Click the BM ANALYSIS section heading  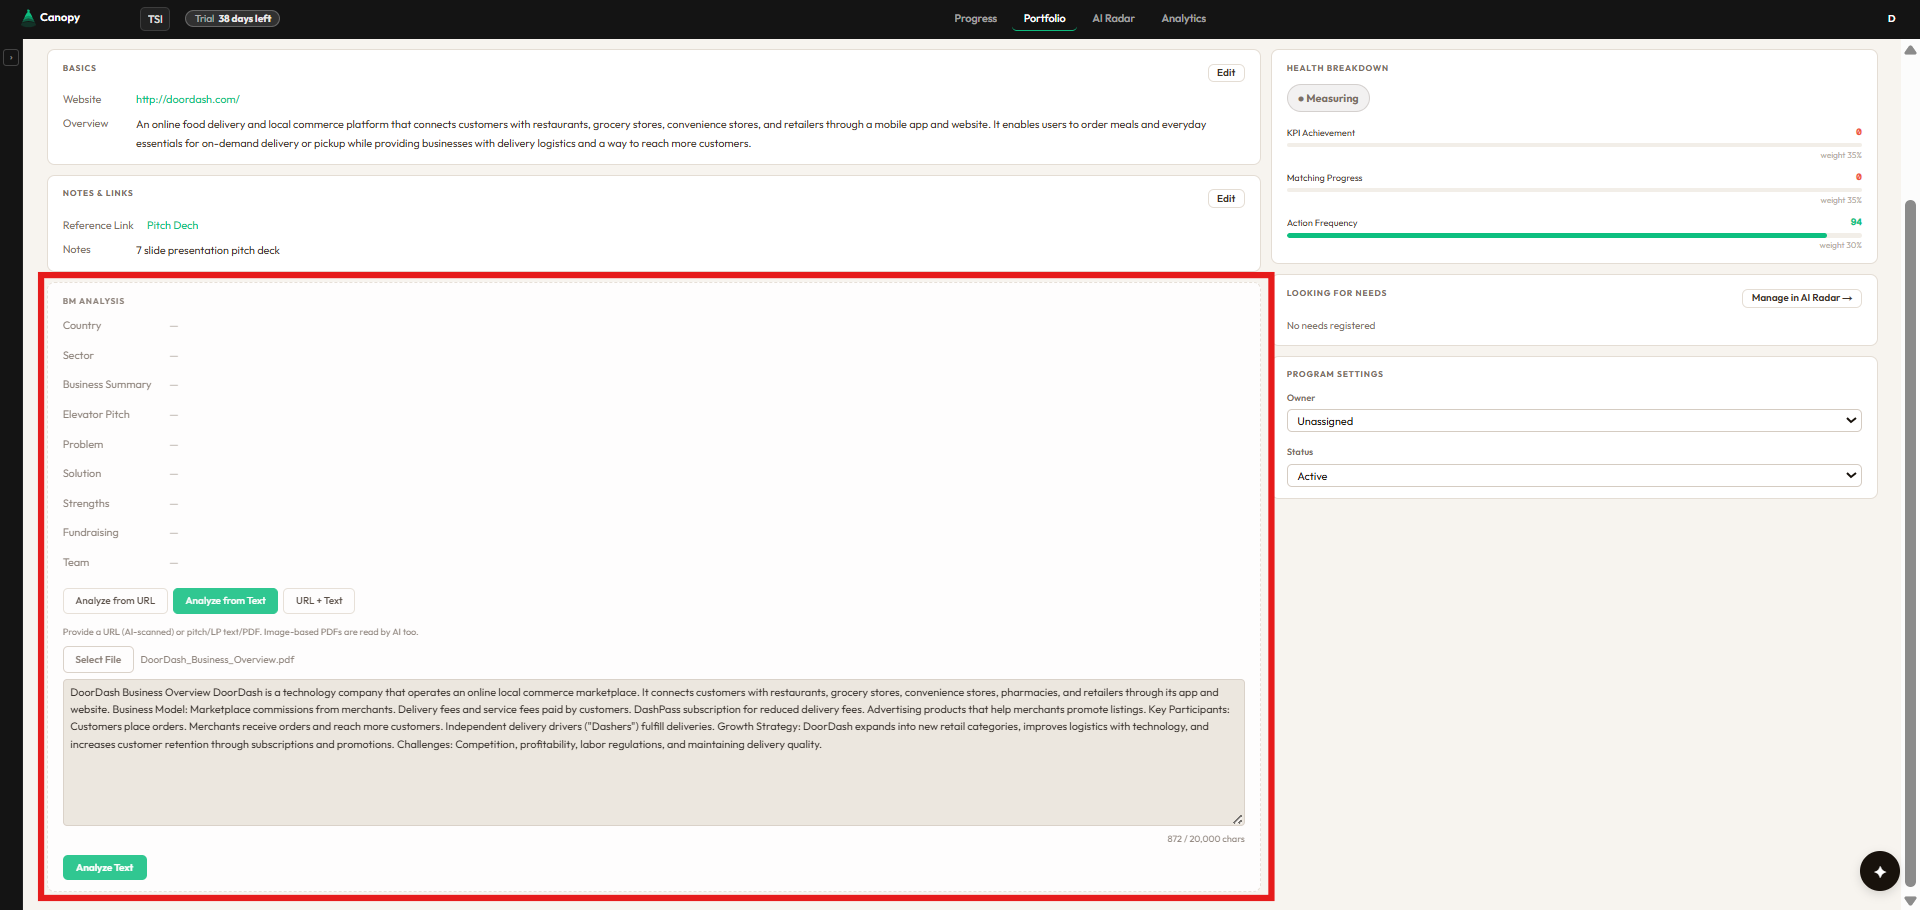click(x=94, y=301)
